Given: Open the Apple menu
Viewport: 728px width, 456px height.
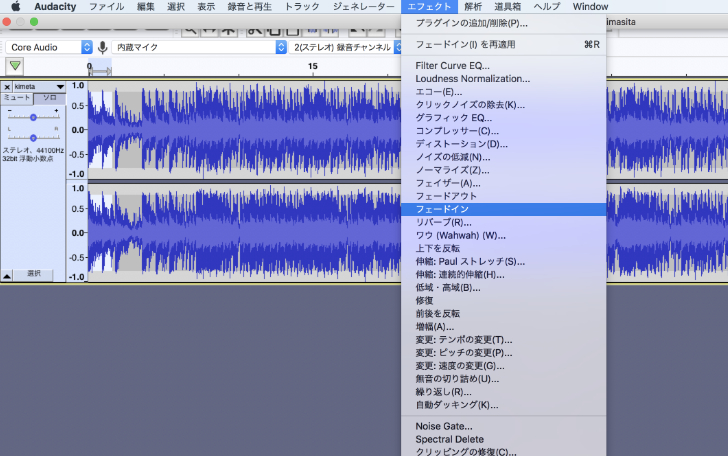Looking at the screenshot, I should tap(15, 7).
